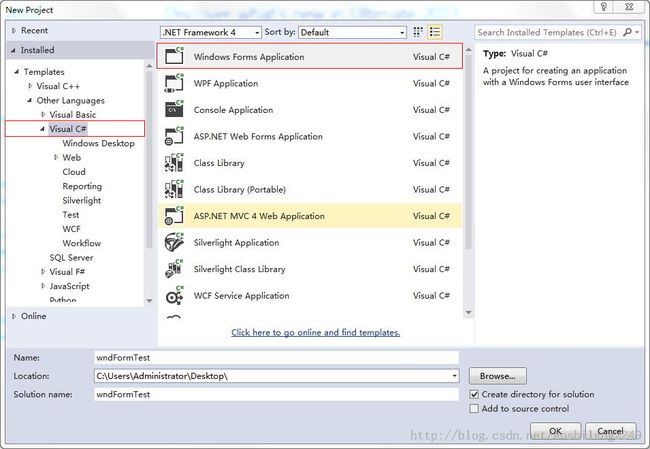
Task: Select Reporting category in the tree
Action: 82,186
